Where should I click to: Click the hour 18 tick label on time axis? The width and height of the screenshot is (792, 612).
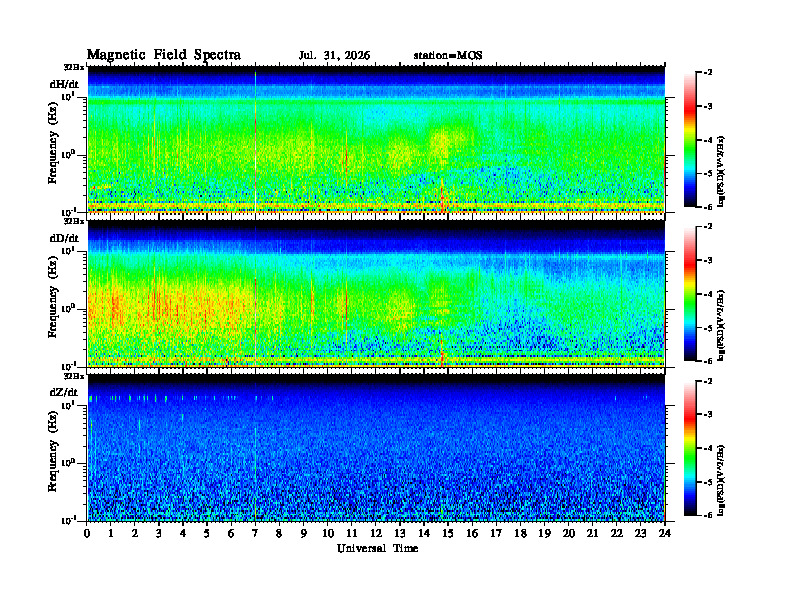[x=520, y=534]
